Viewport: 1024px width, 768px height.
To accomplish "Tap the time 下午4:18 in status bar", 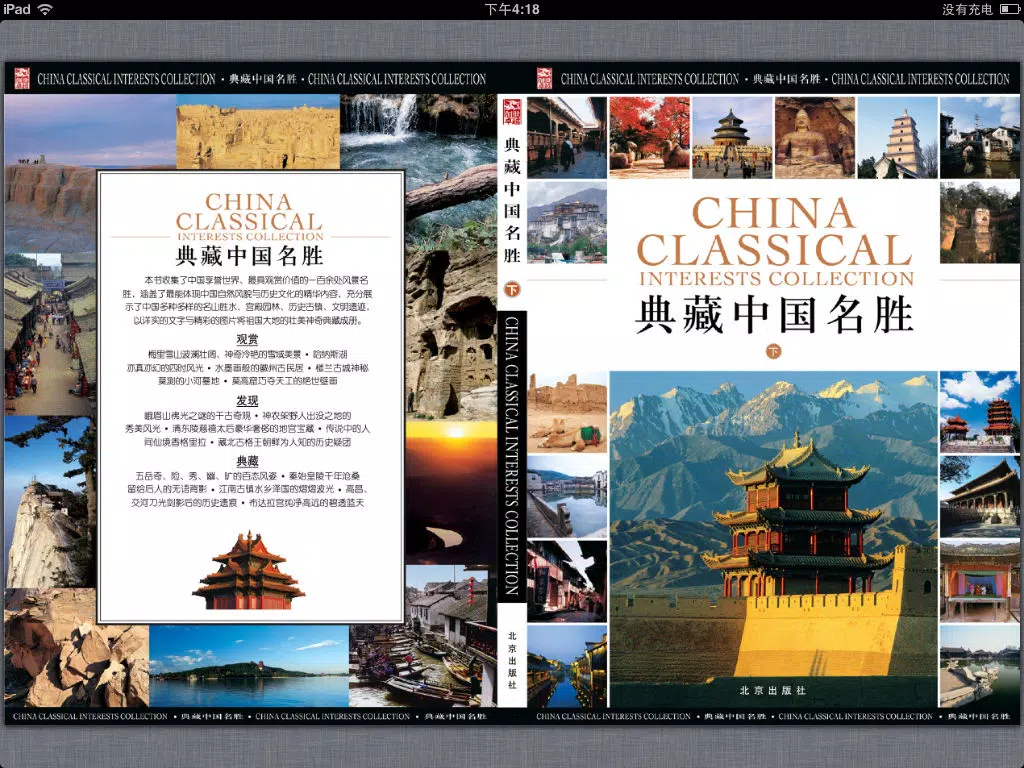I will click(x=512, y=9).
